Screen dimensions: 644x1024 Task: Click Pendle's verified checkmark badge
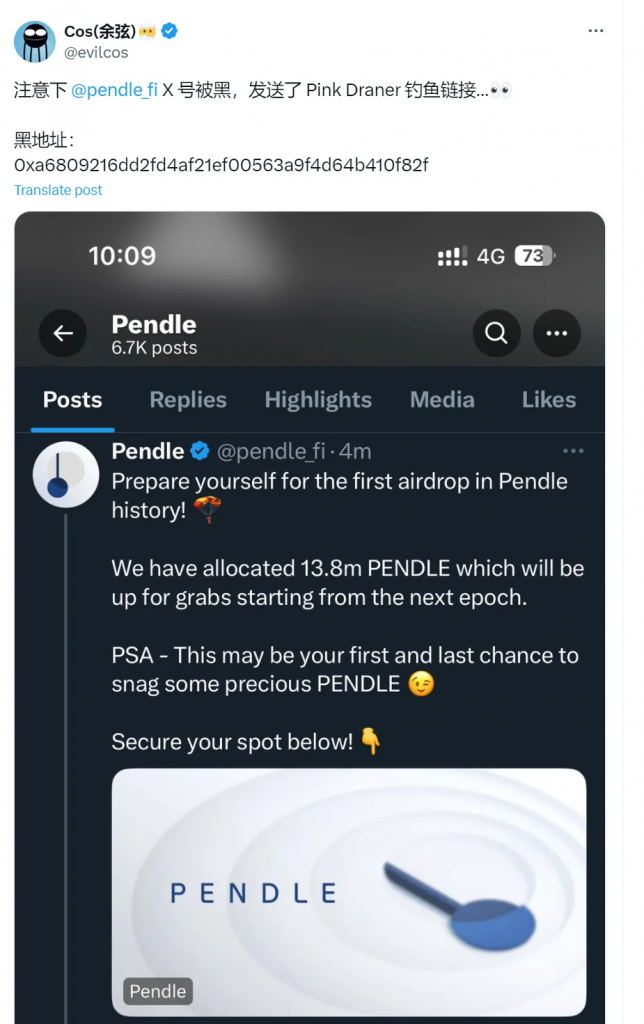click(x=200, y=452)
